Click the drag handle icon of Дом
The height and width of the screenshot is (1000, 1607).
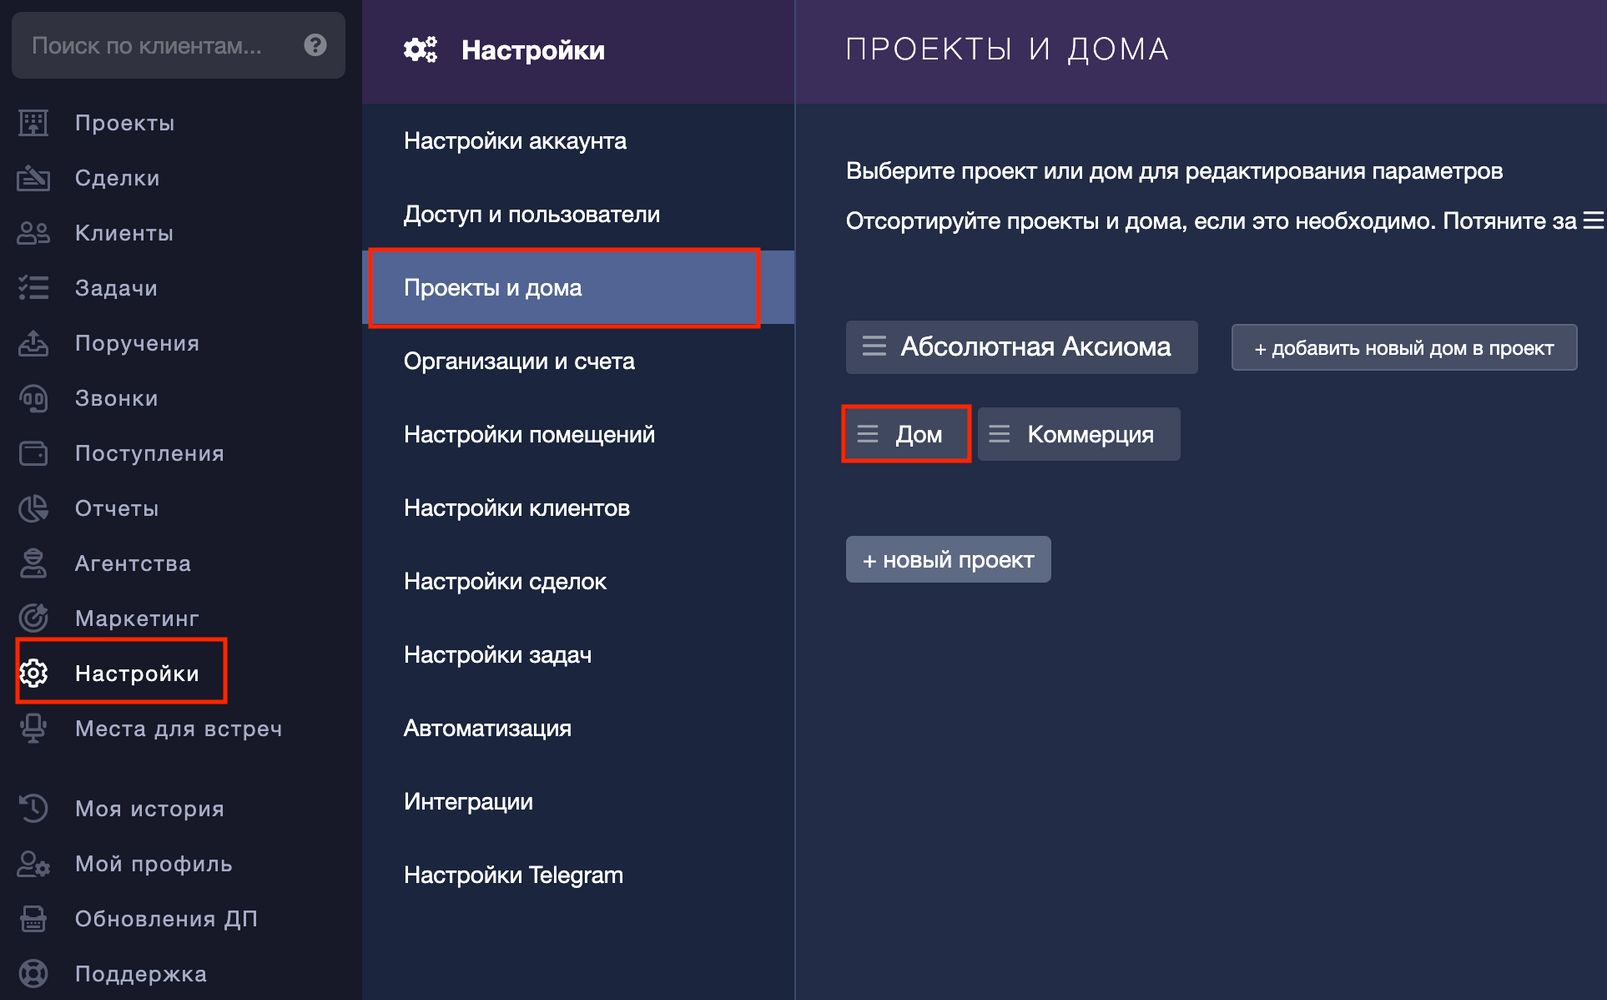[x=867, y=434]
